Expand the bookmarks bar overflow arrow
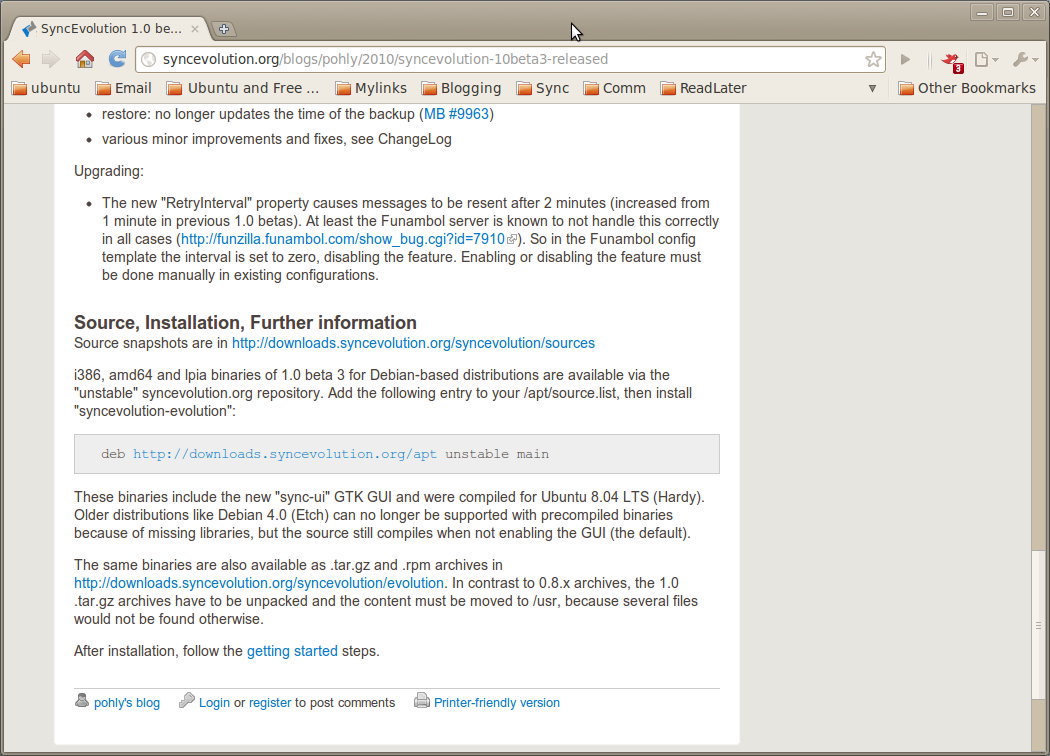Viewport: 1050px width, 756px height. pos(872,88)
